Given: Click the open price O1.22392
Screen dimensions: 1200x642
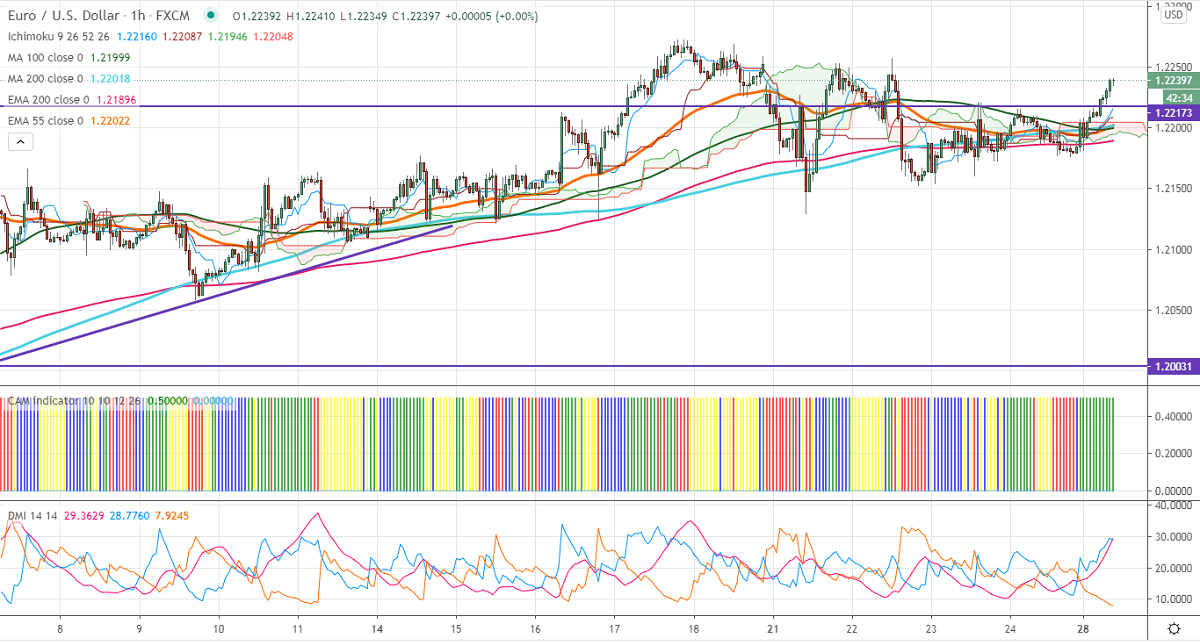Looking at the screenshot, I should [x=256, y=16].
